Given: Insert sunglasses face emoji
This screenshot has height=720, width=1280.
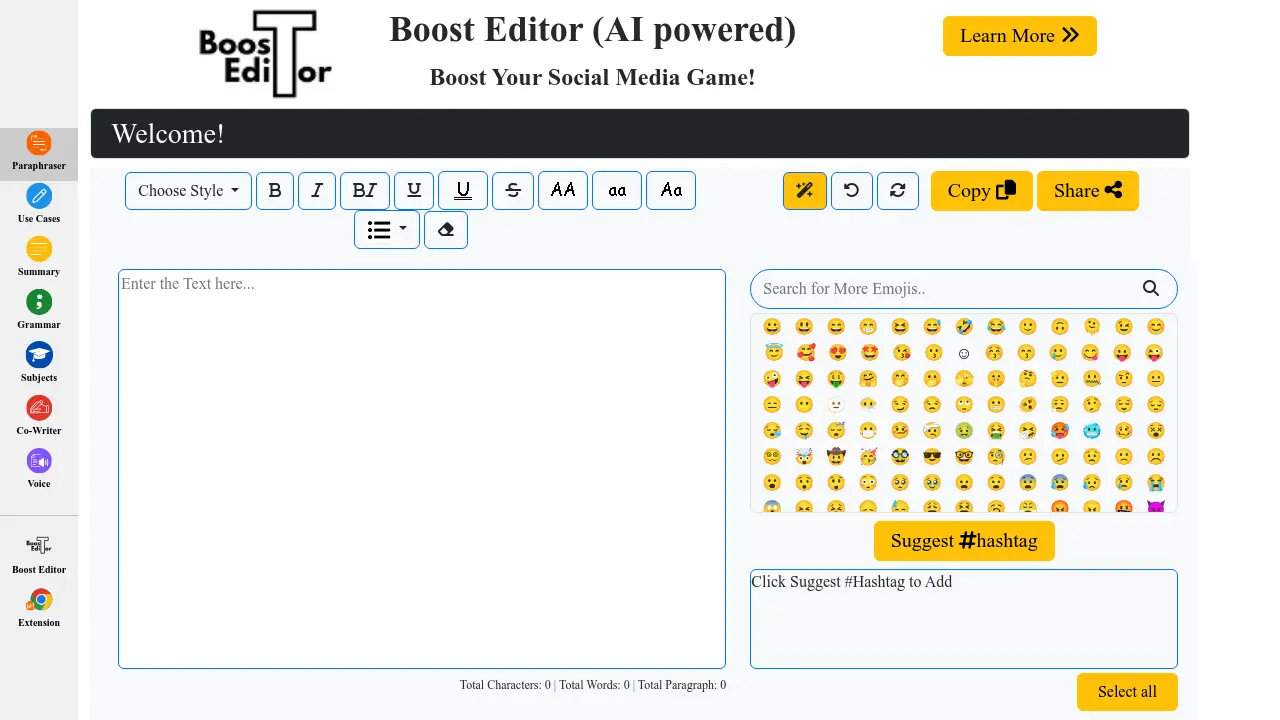Looking at the screenshot, I should (932, 457).
